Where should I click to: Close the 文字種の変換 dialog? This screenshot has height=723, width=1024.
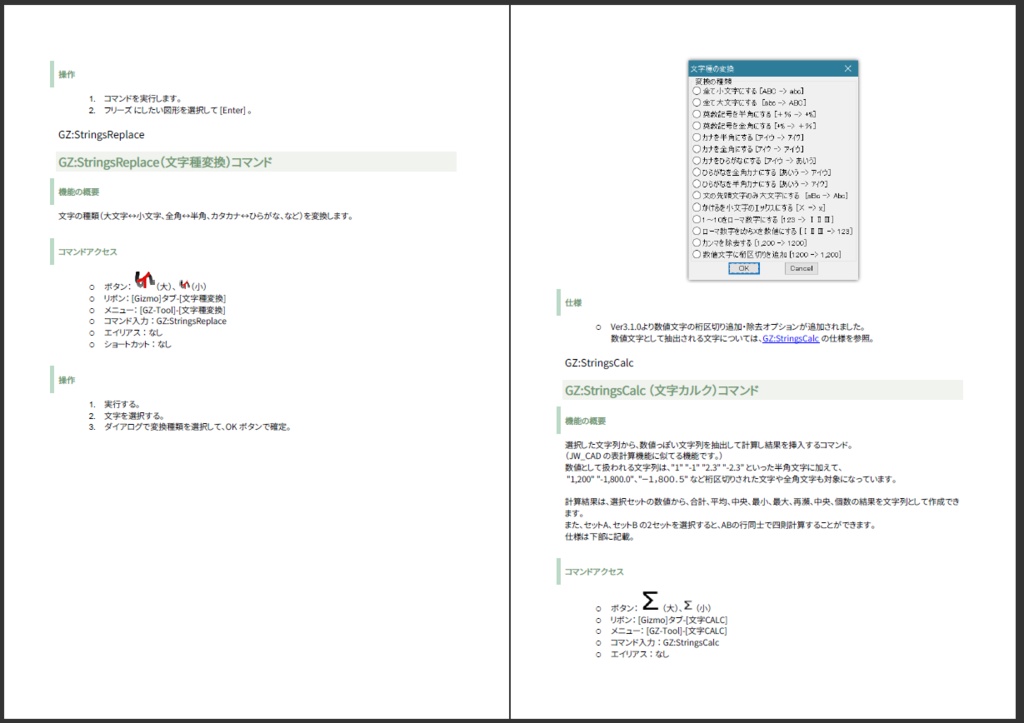click(x=847, y=67)
